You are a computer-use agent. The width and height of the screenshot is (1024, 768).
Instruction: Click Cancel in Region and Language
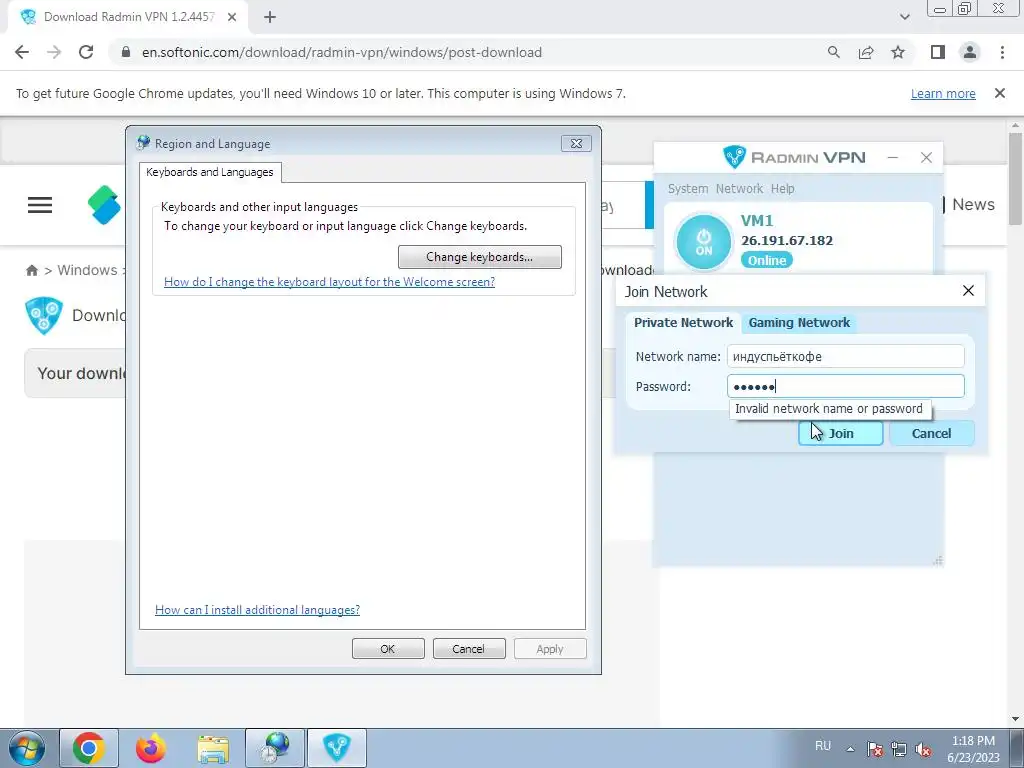[469, 649]
